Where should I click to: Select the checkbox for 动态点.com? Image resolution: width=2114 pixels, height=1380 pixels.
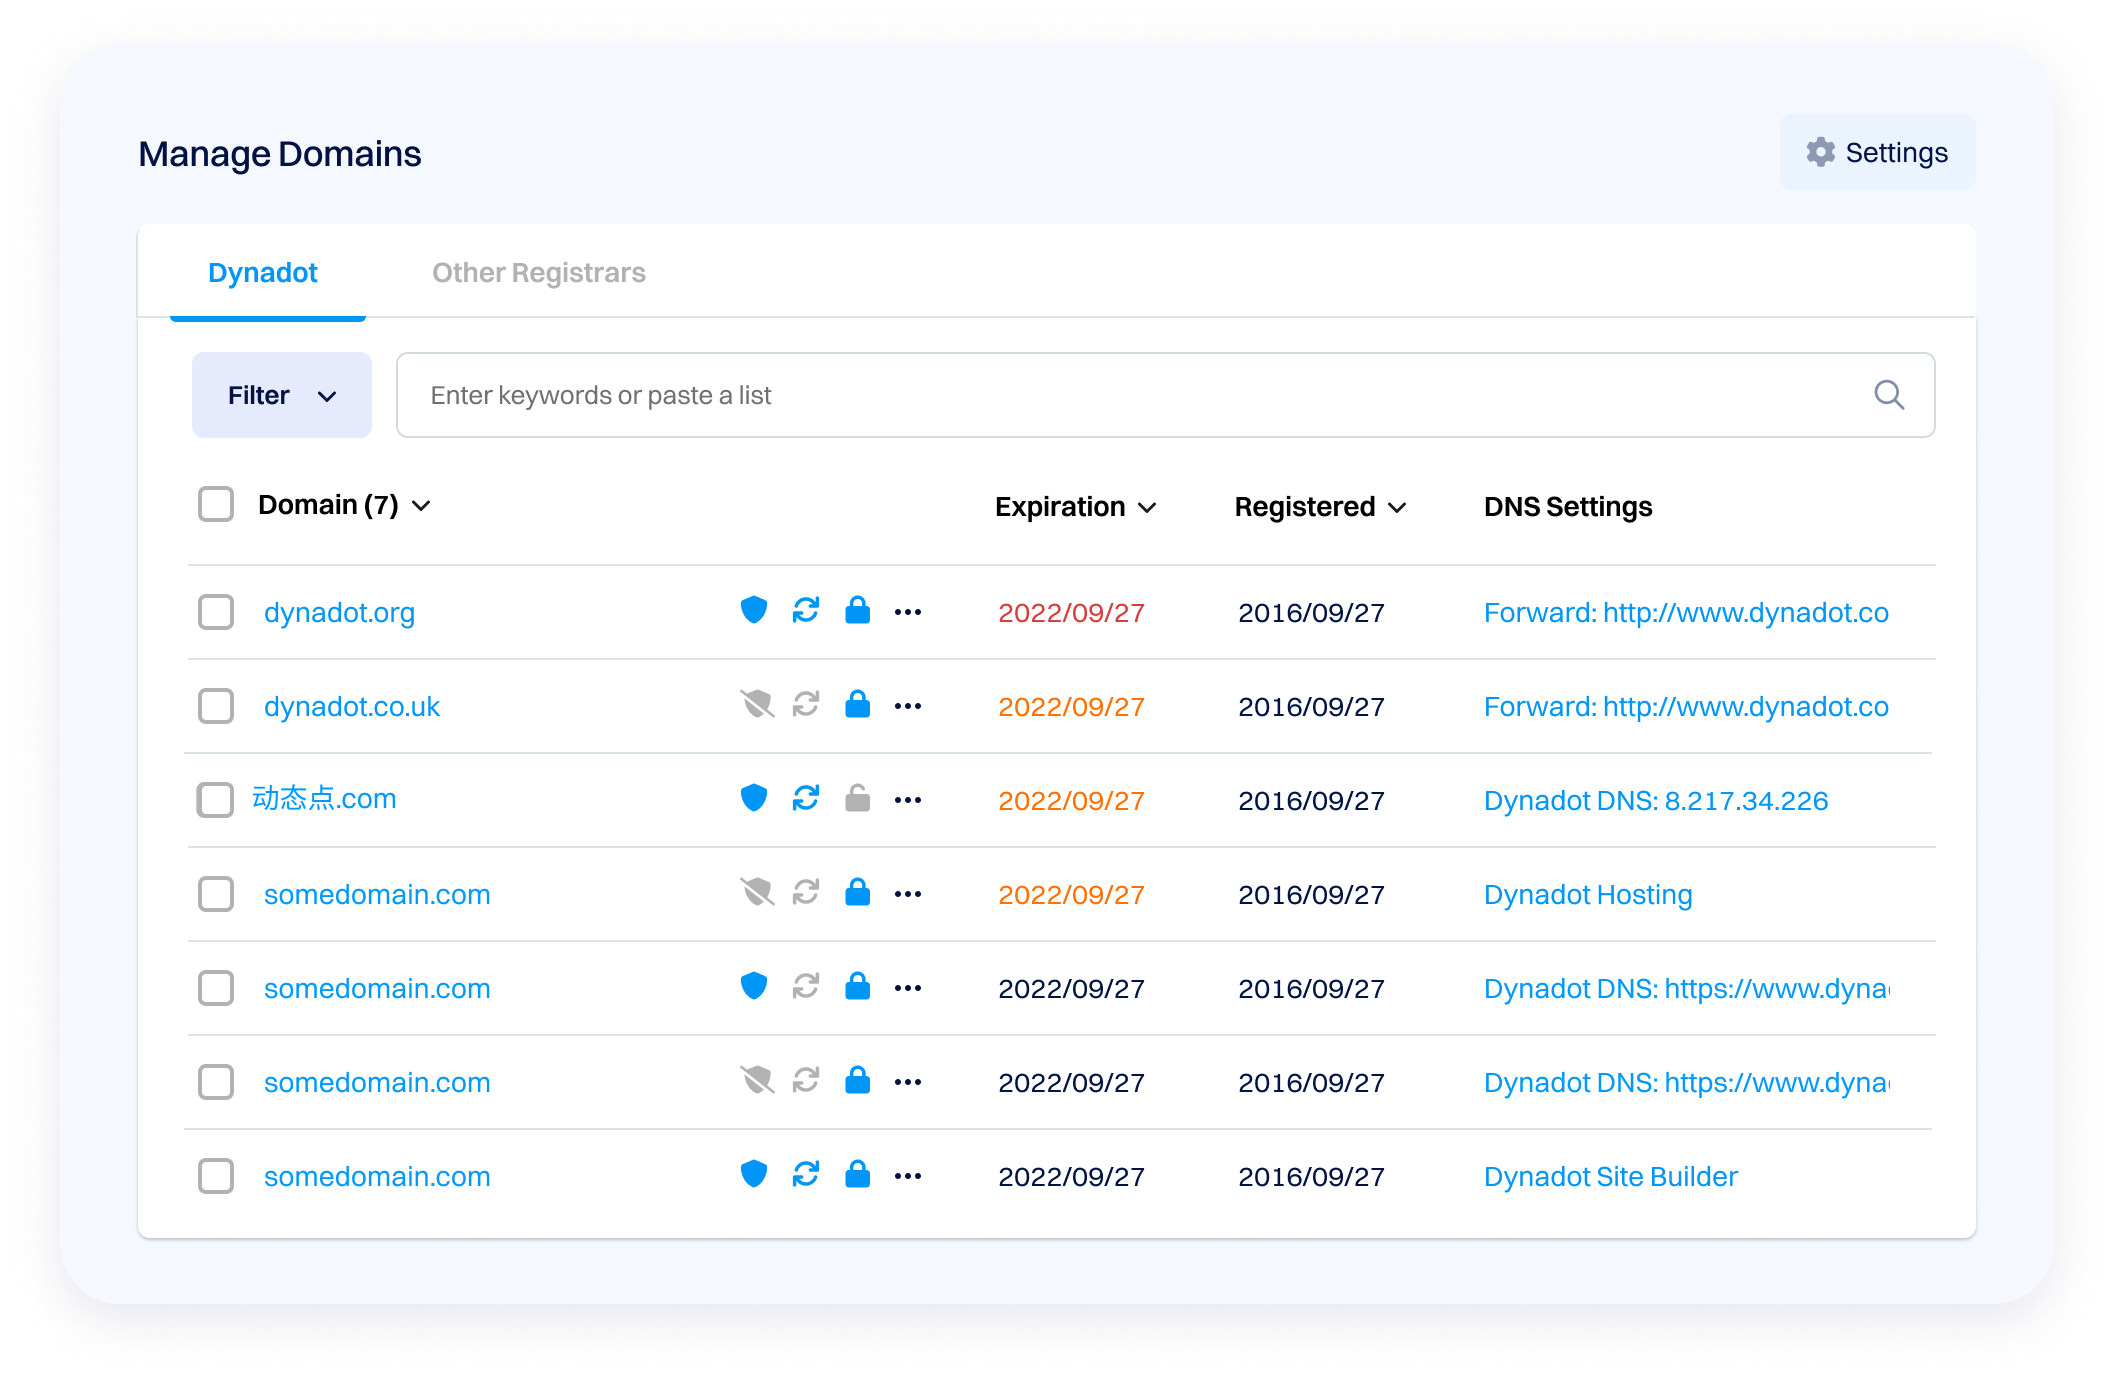click(216, 800)
